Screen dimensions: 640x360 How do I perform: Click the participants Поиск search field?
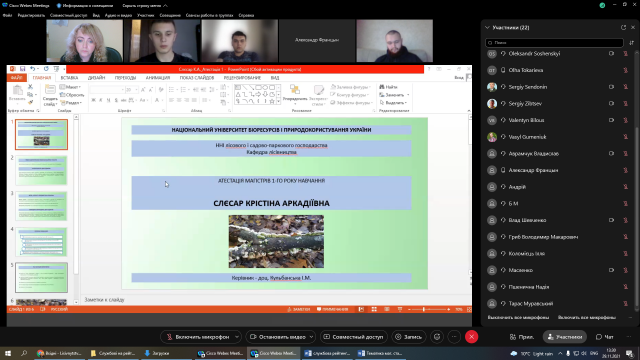tap(554, 42)
